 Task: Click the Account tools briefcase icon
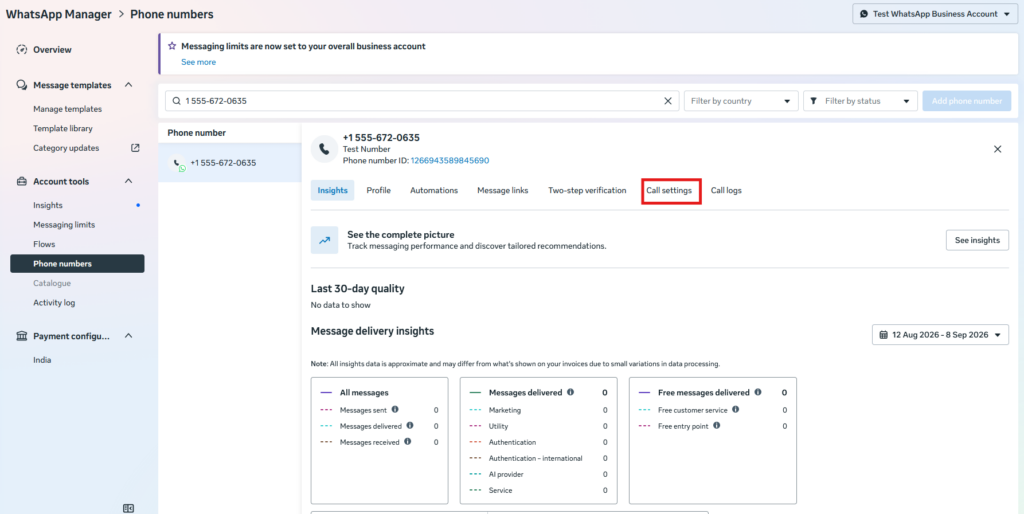click(22, 182)
